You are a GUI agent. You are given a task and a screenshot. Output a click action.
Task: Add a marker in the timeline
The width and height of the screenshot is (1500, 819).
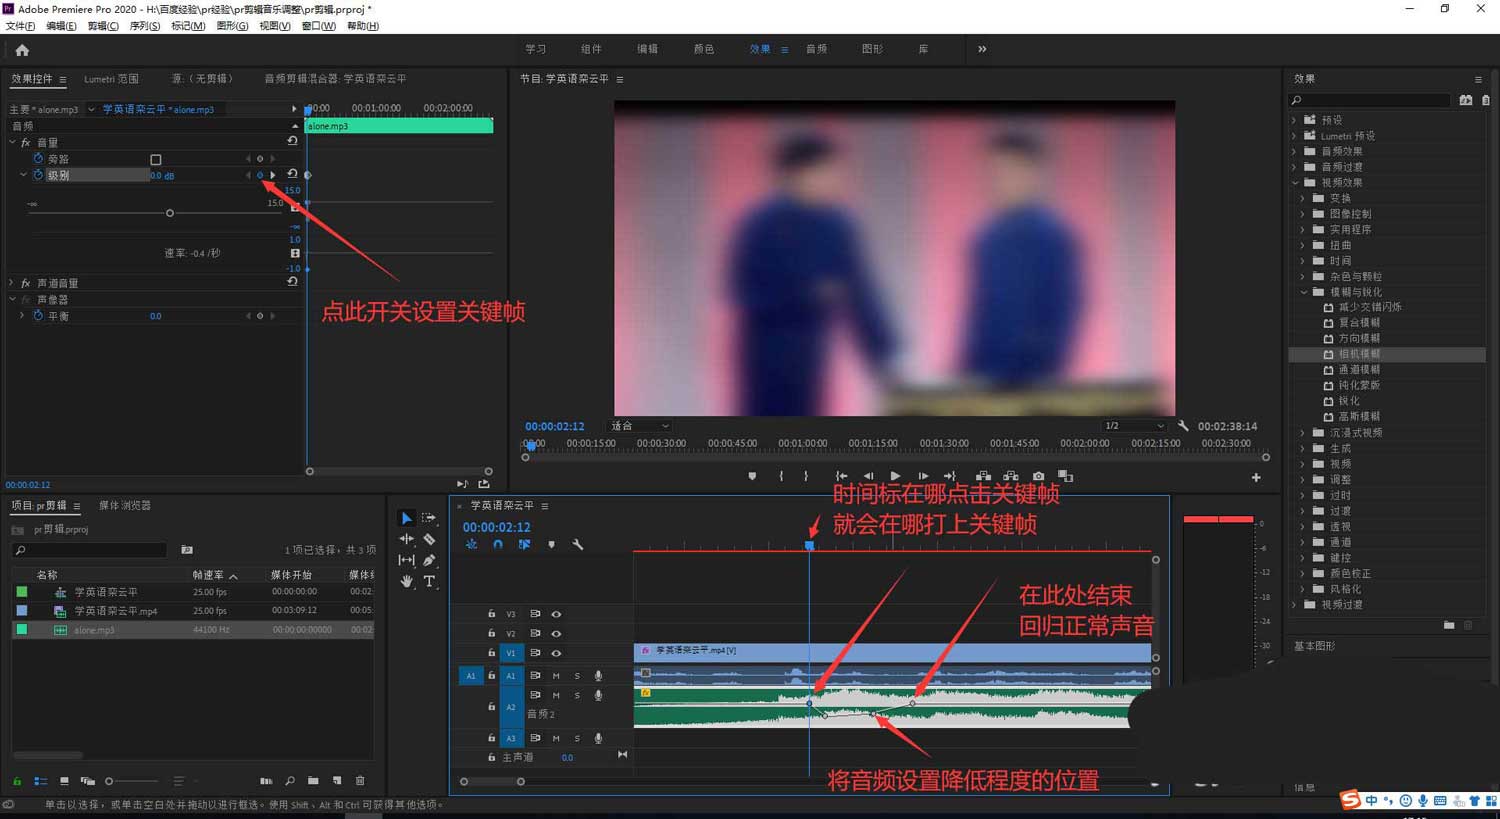tap(551, 545)
